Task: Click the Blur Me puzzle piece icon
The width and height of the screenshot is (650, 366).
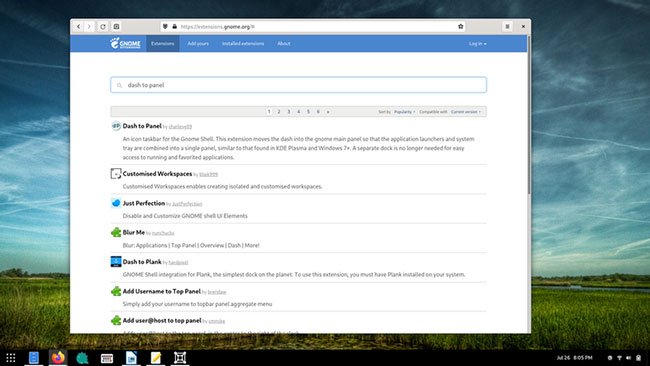Action: click(116, 232)
